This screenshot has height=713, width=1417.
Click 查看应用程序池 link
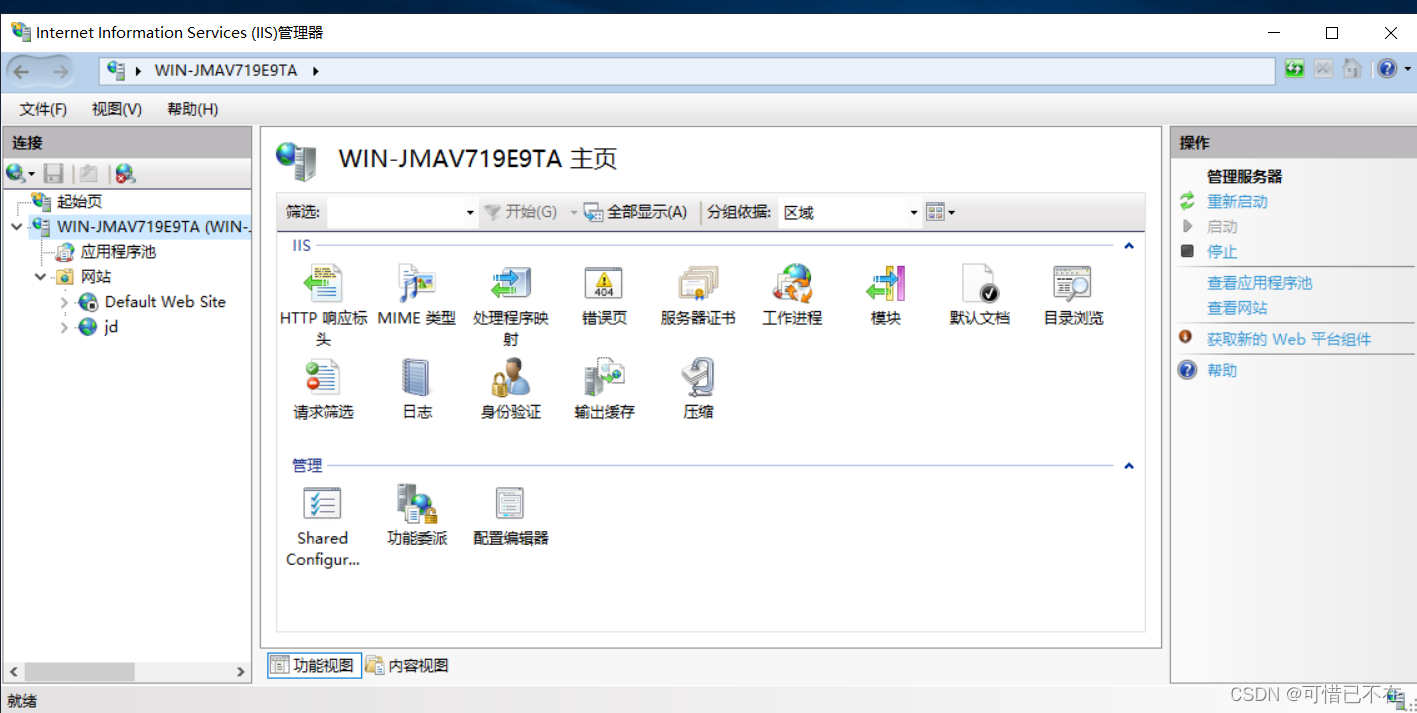(1259, 283)
